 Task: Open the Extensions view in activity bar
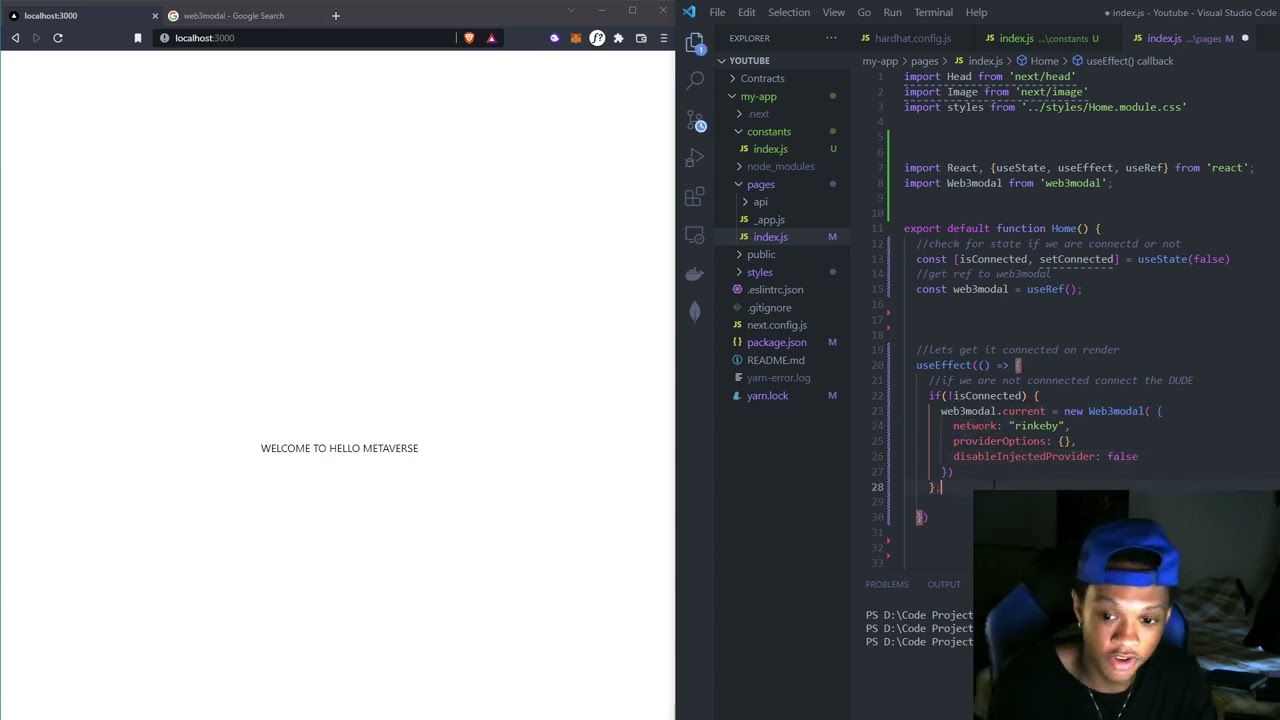click(x=695, y=197)
